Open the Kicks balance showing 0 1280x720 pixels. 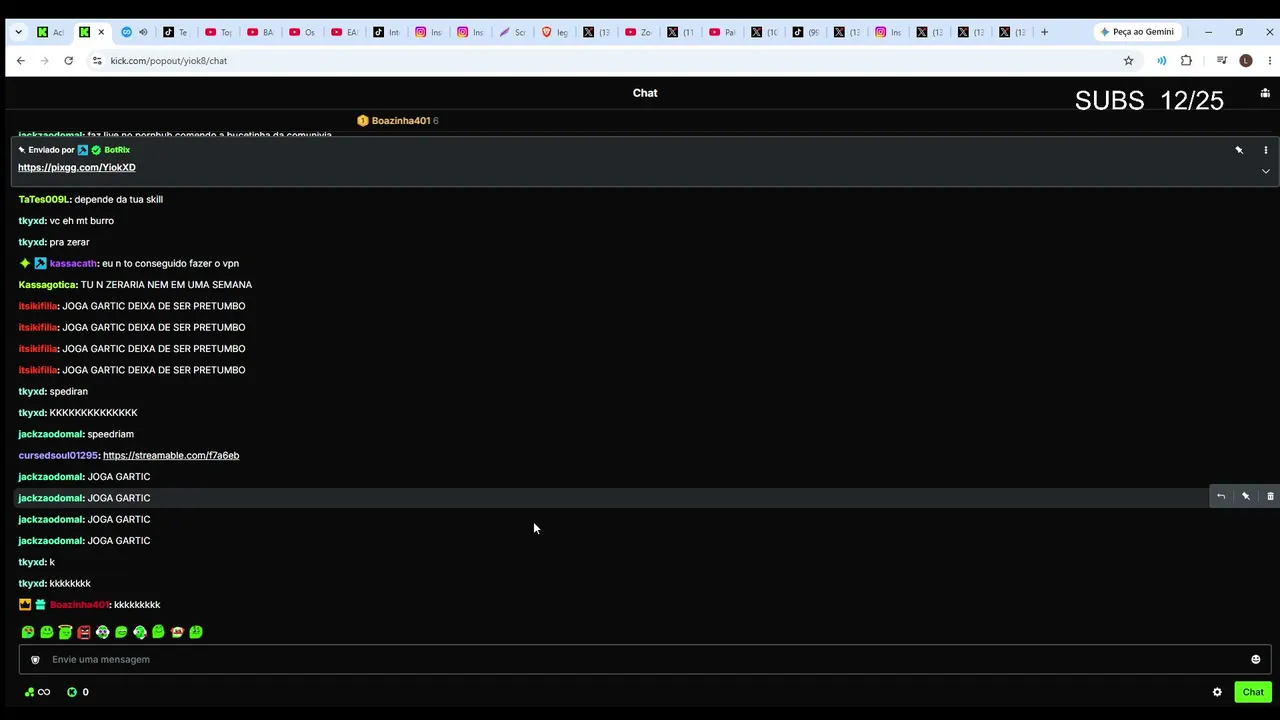(x=77, y=692)
